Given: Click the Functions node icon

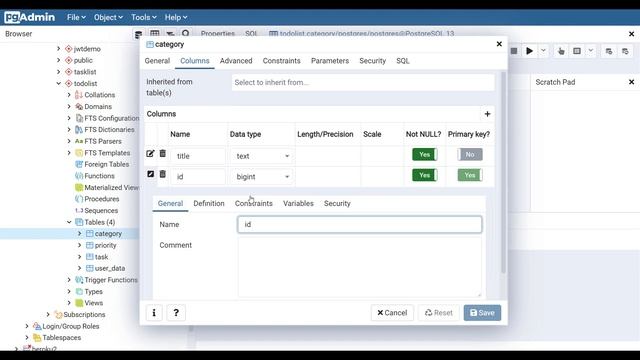Looking at the screenshot, I should click(79, 176).
